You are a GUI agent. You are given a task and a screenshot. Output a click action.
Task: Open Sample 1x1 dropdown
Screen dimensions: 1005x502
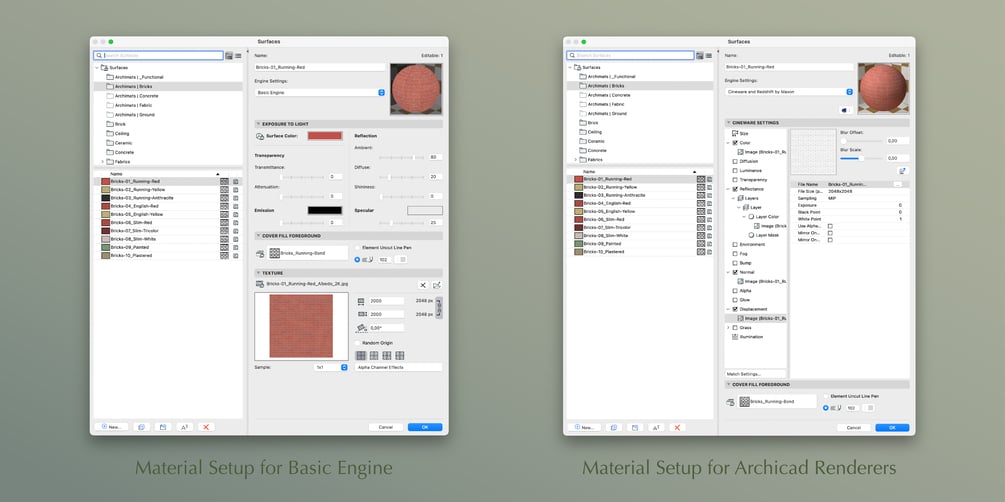point(331,367)
